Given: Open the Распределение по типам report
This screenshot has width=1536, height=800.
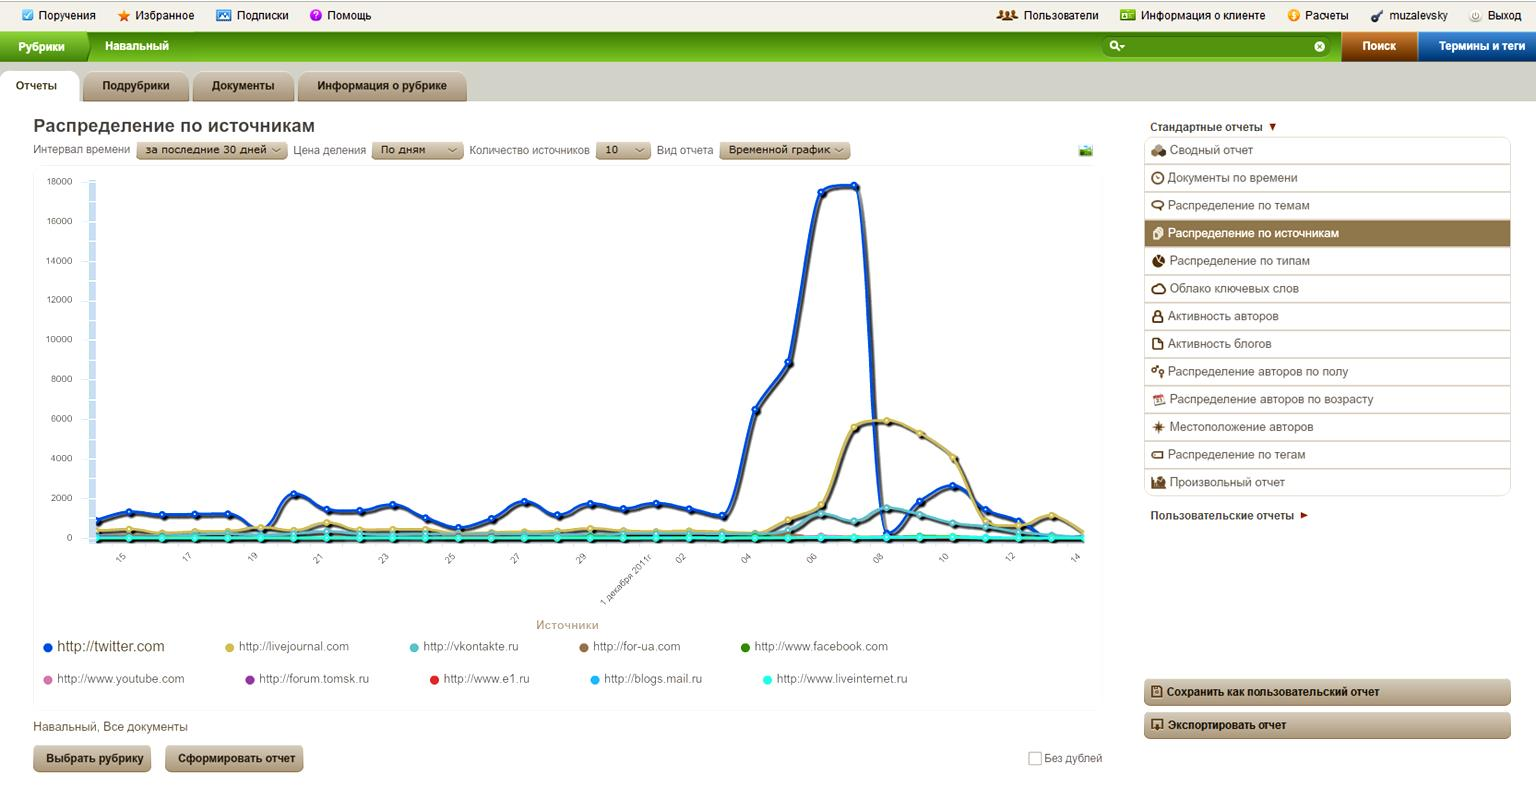Looking at the screenshot, I should 1327,261.
